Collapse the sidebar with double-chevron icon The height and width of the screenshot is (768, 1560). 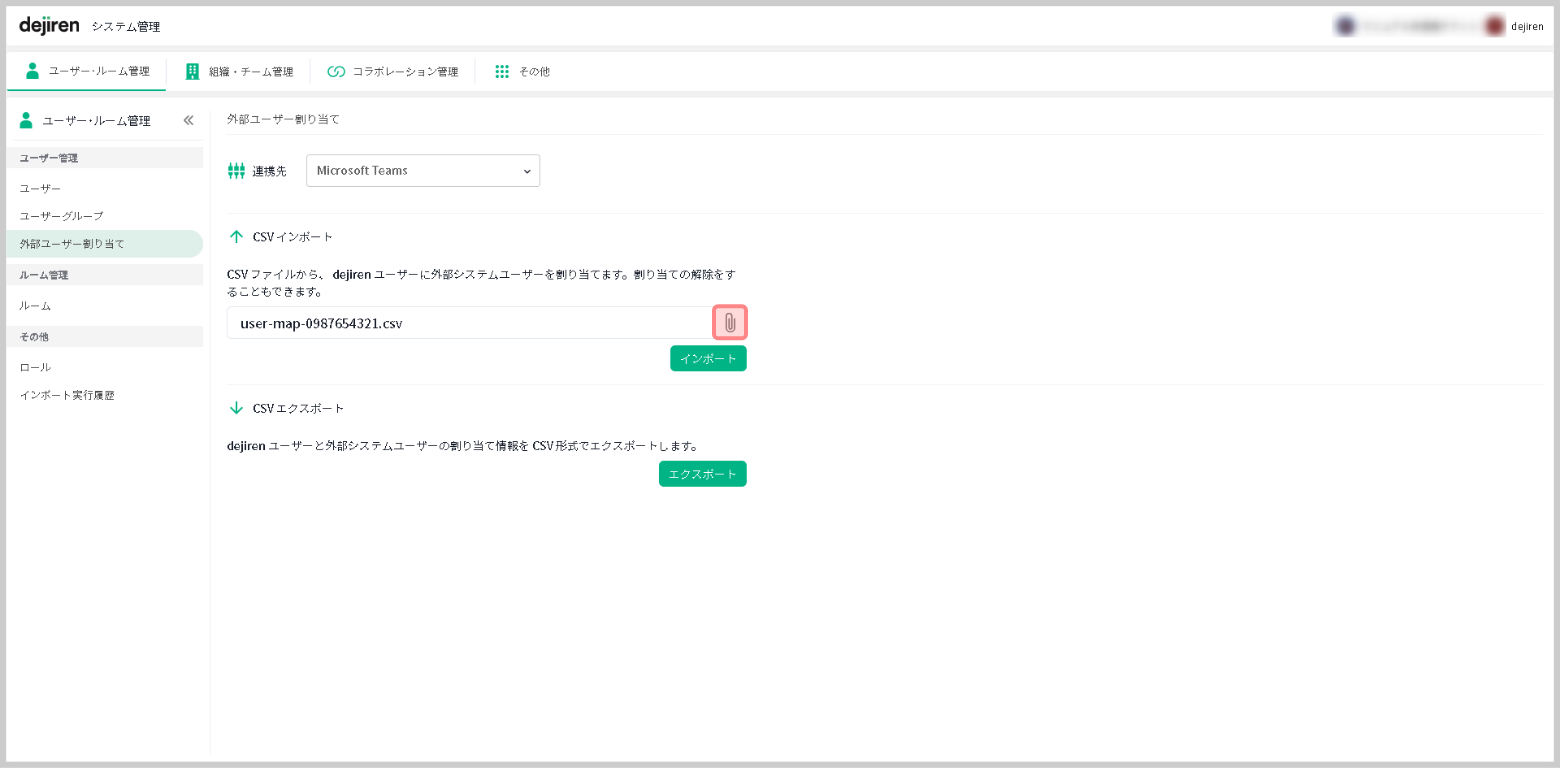pos(188,120)
